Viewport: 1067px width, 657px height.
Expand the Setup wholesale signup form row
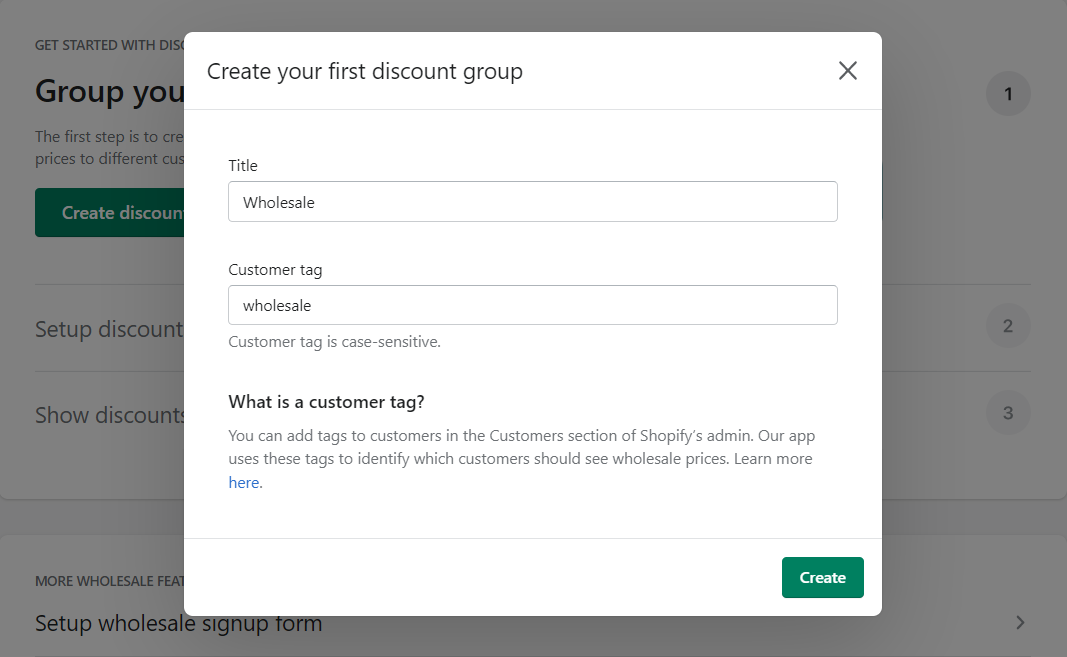click(x=178, y=622)
